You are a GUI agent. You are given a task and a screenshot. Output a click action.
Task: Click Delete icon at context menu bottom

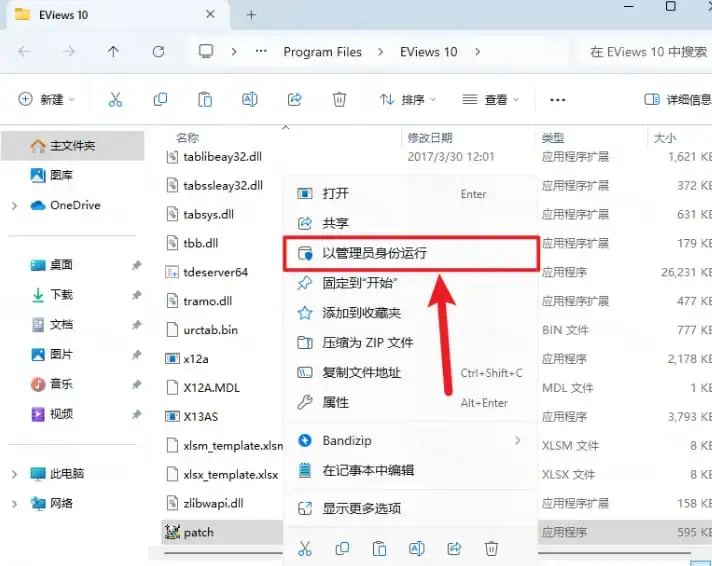click(491, 548)
